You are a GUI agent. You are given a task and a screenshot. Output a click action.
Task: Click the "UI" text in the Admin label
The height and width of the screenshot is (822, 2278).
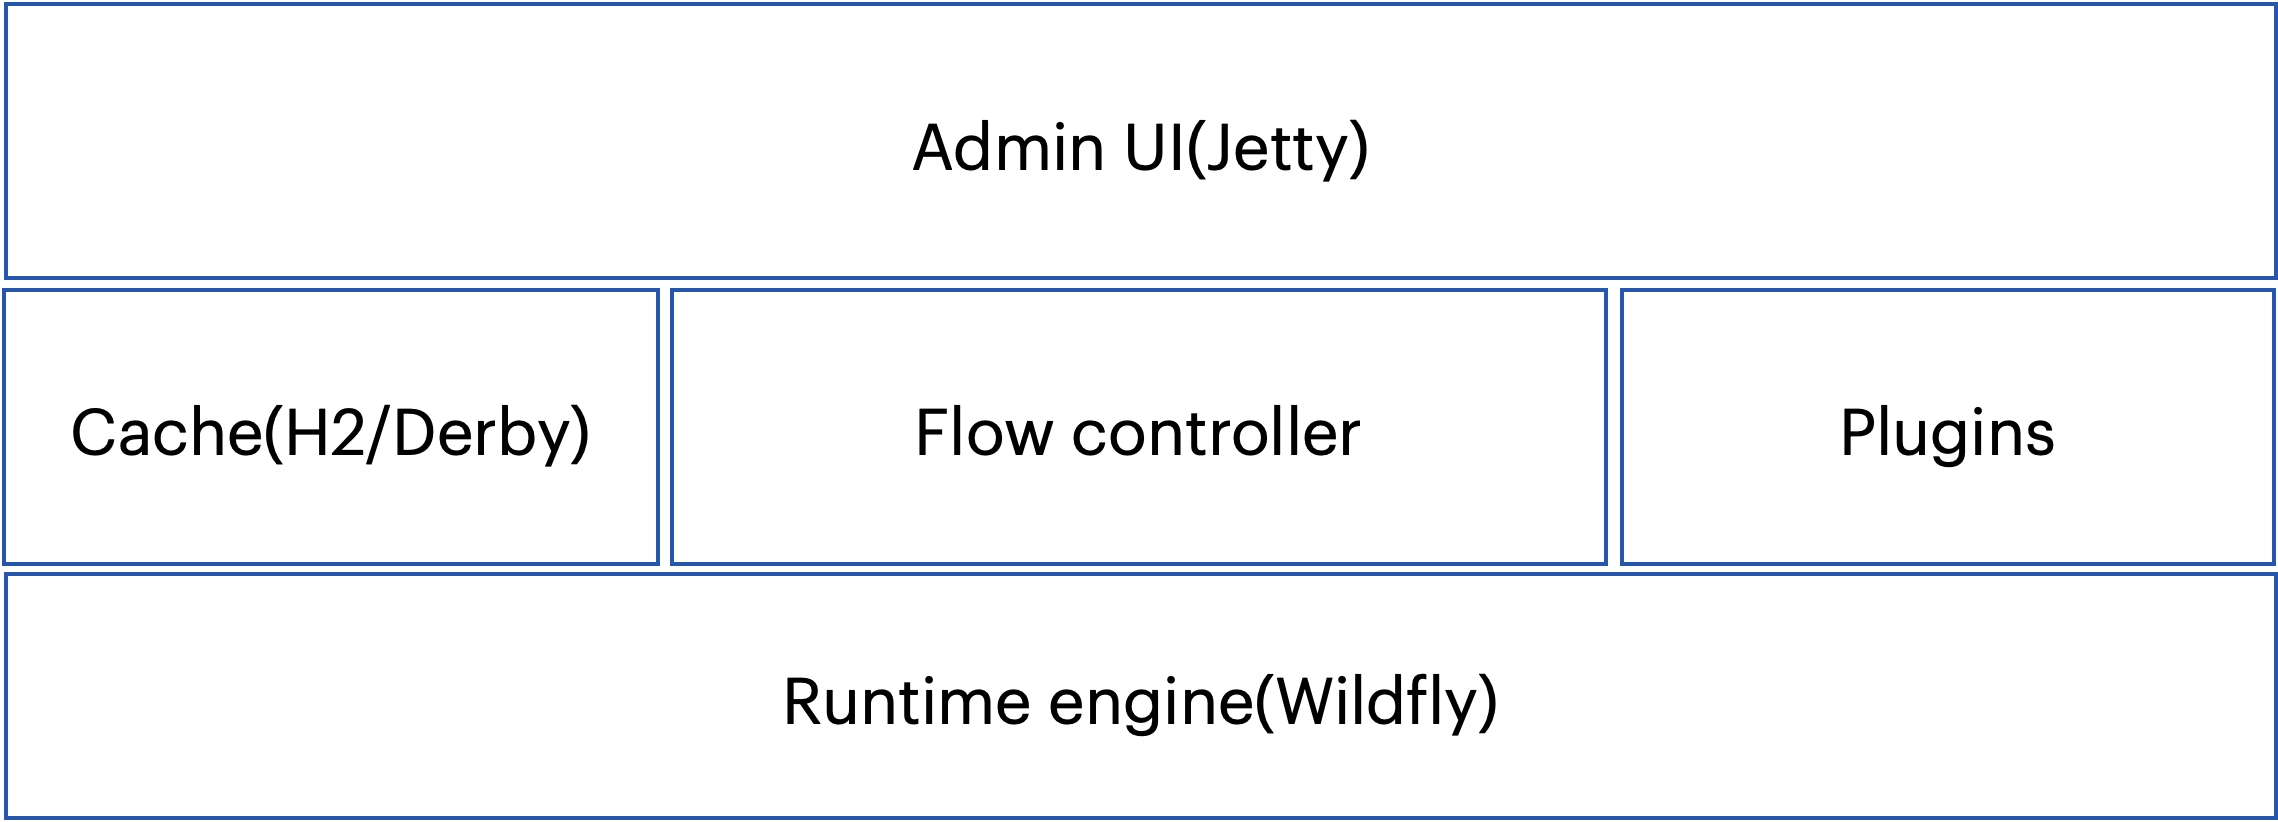point(1154,148)
